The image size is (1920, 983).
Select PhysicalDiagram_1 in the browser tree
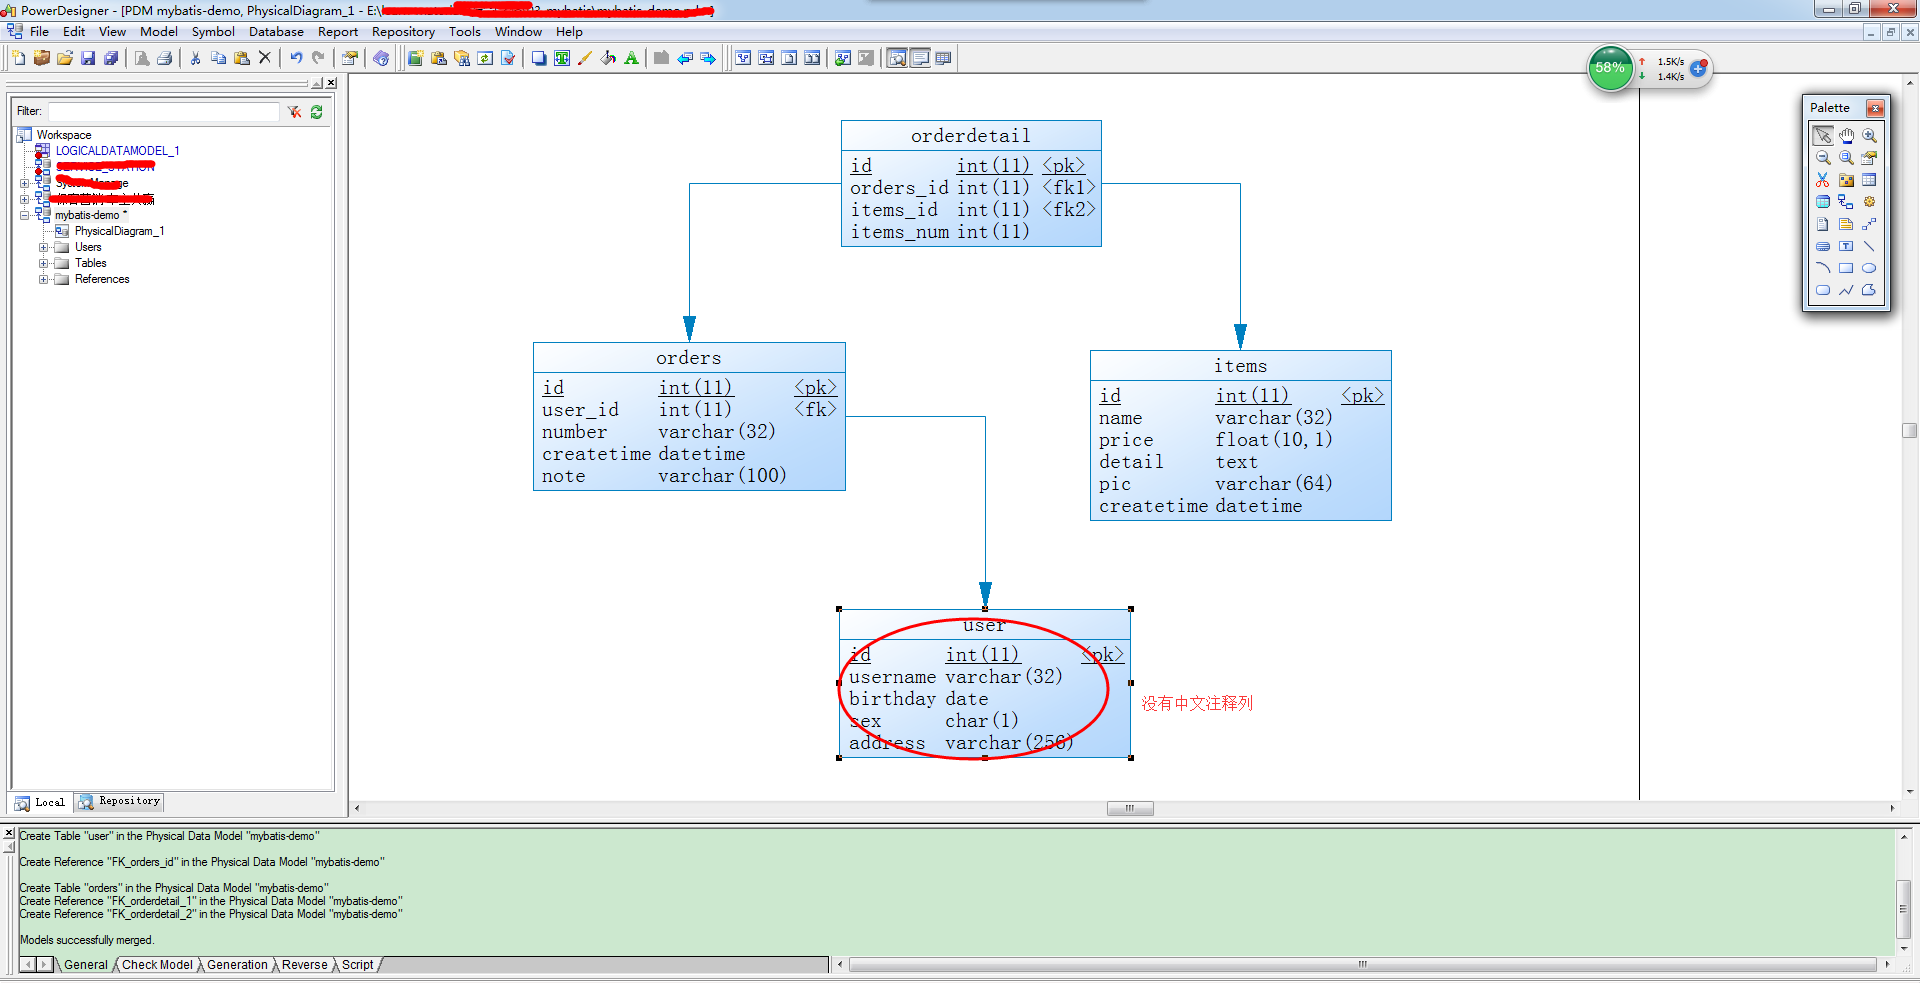119,231
